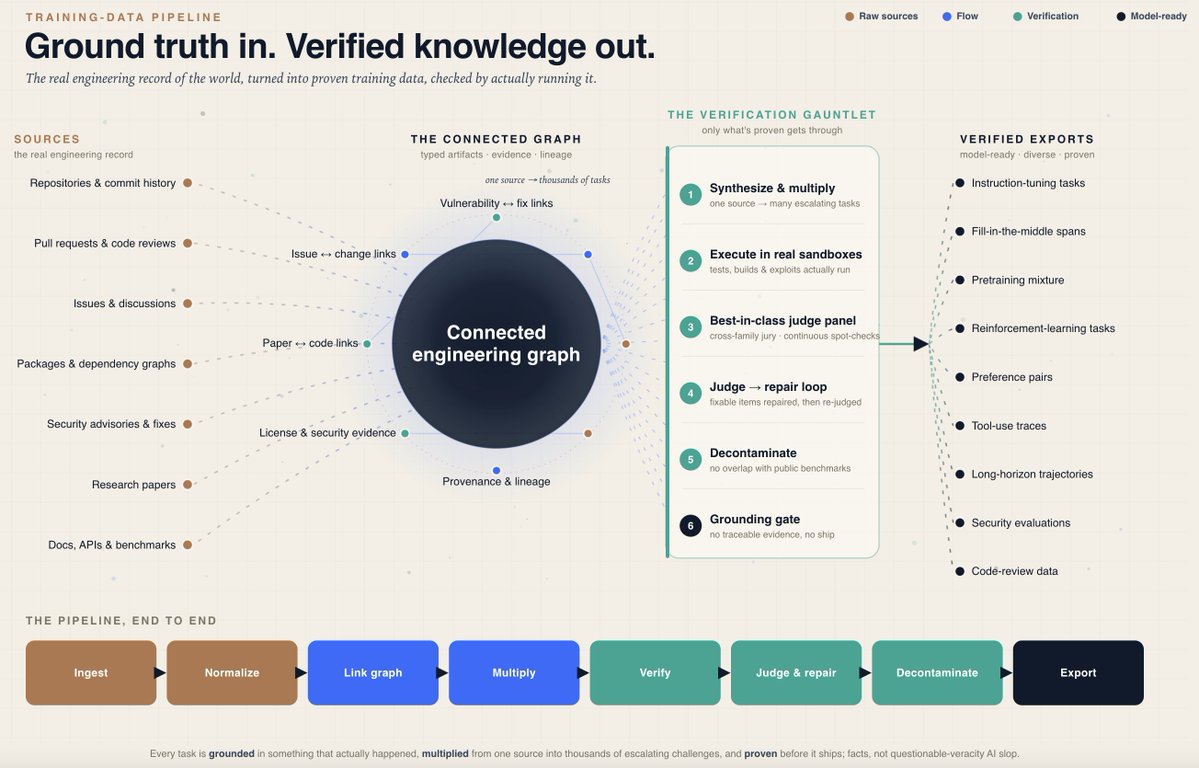Click dot next to Repositories & commit history
This screenshot has width=1199, height=768.
pyautogui.click(x=187, y=183)
